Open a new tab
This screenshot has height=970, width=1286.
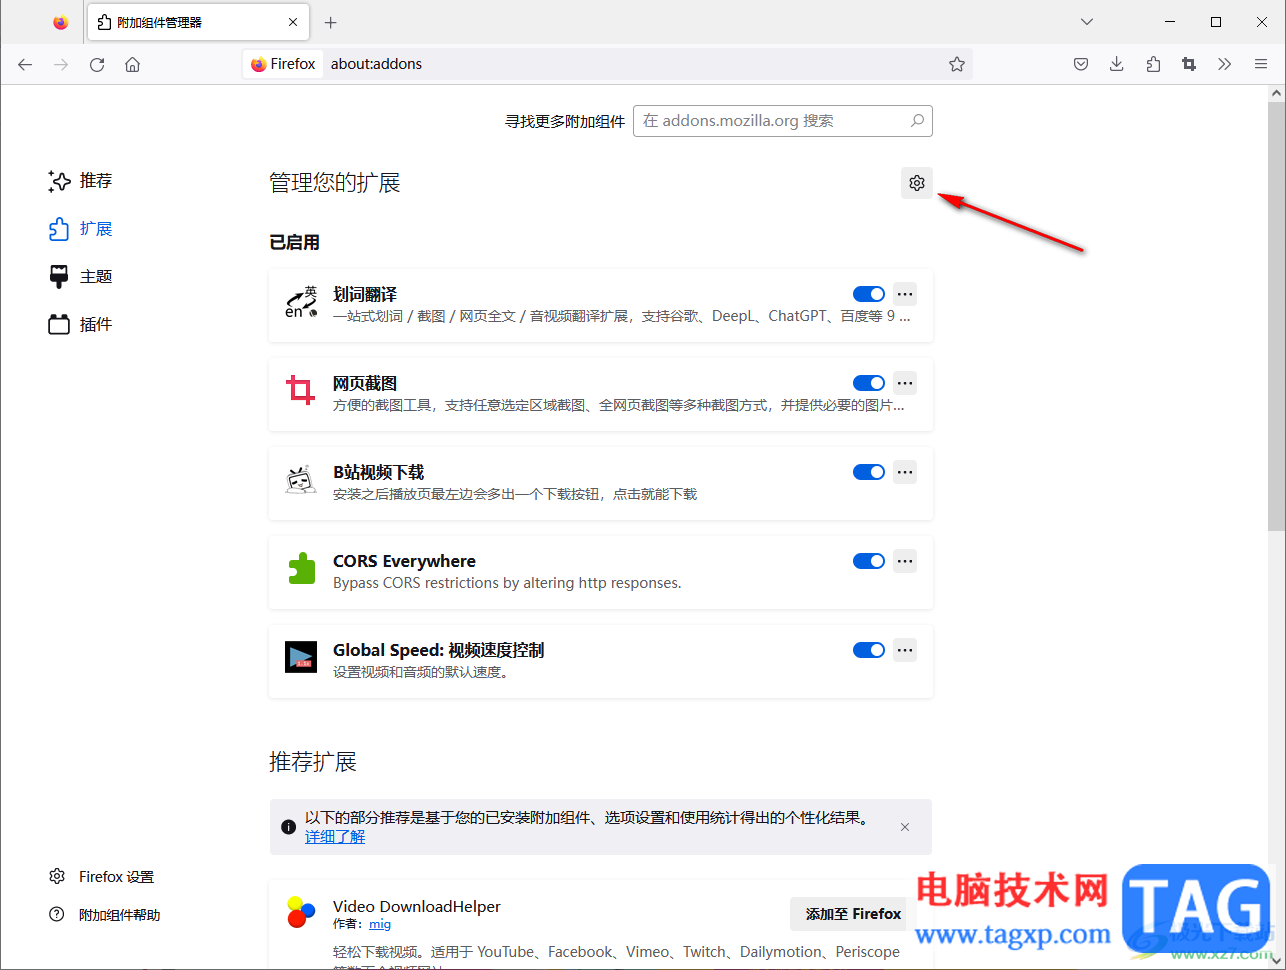331,22
